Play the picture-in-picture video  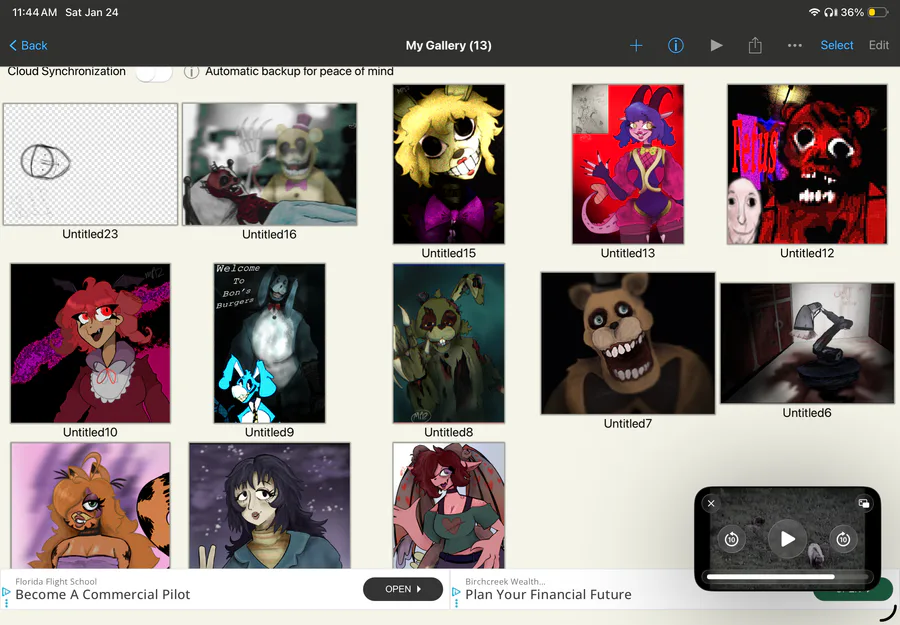tap(787, 539)
